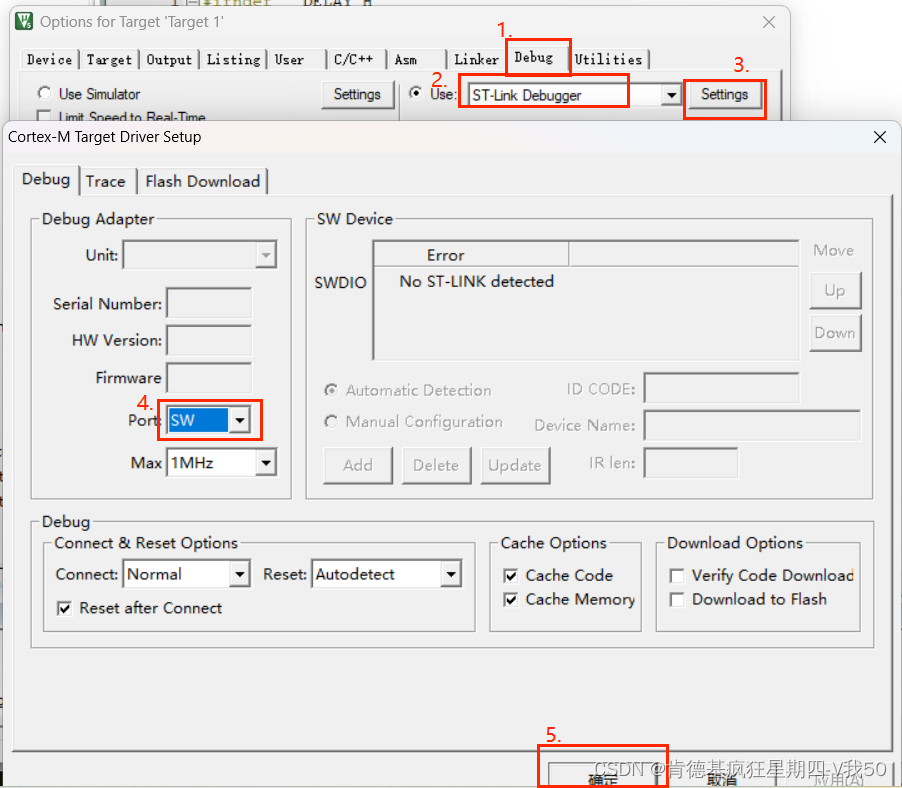Click Settings button next to Use Simulator

(x=357, y=94)
